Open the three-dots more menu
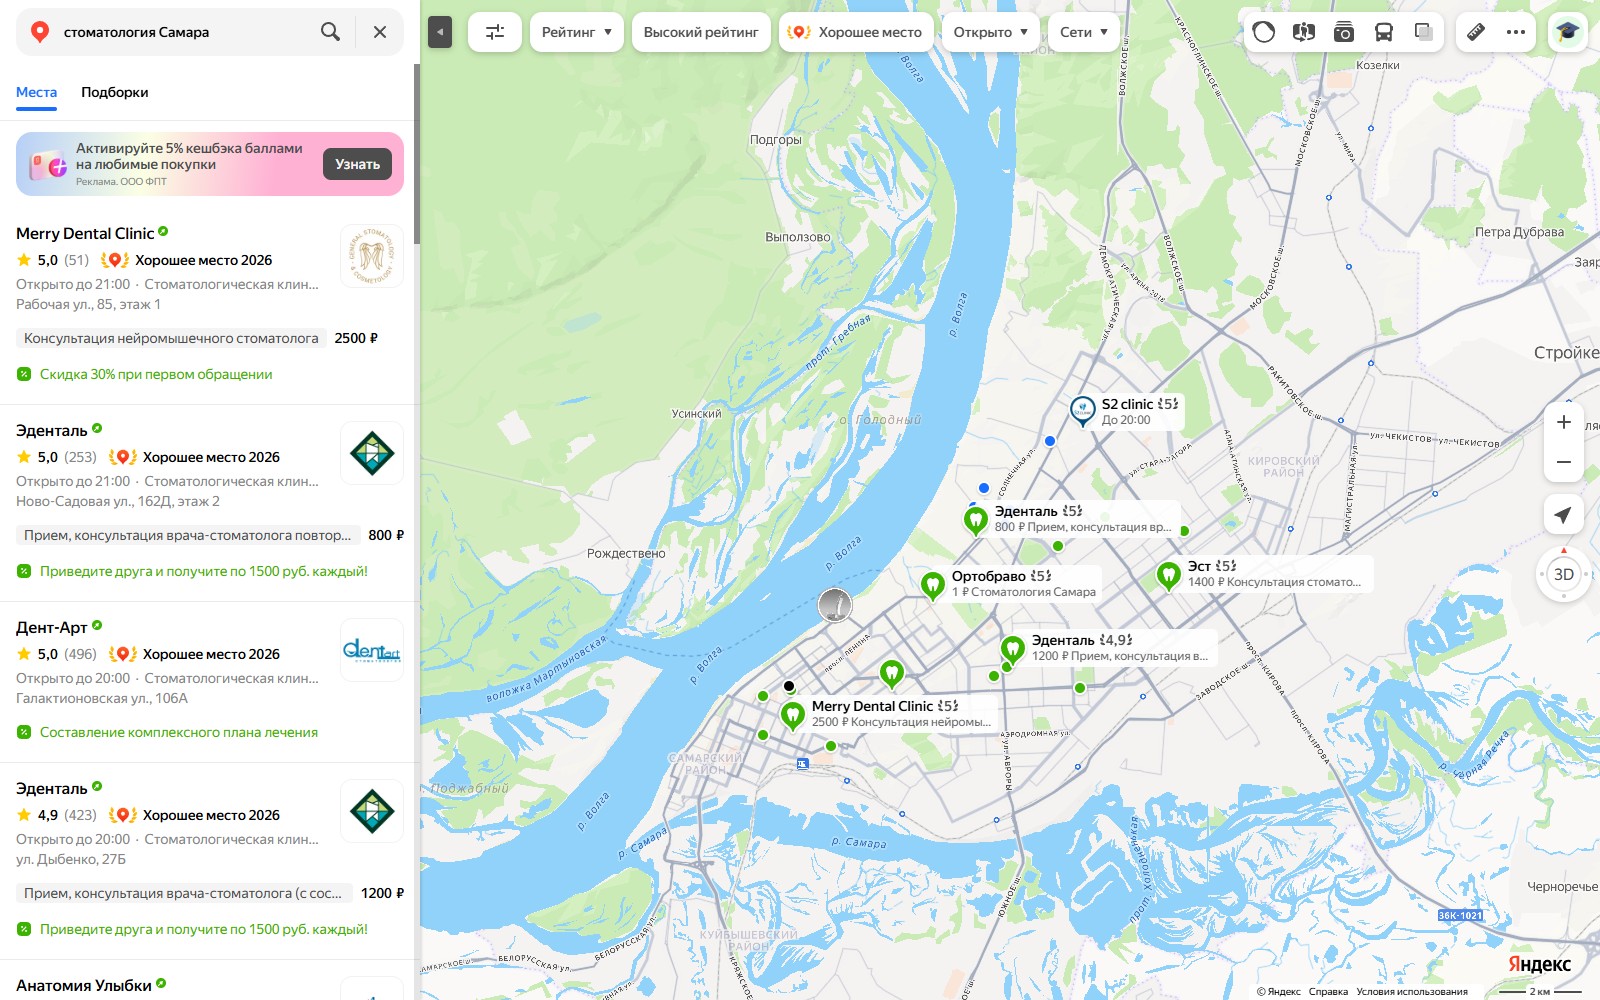This screenshot has width=1600, height=1000. (1516, 32)
